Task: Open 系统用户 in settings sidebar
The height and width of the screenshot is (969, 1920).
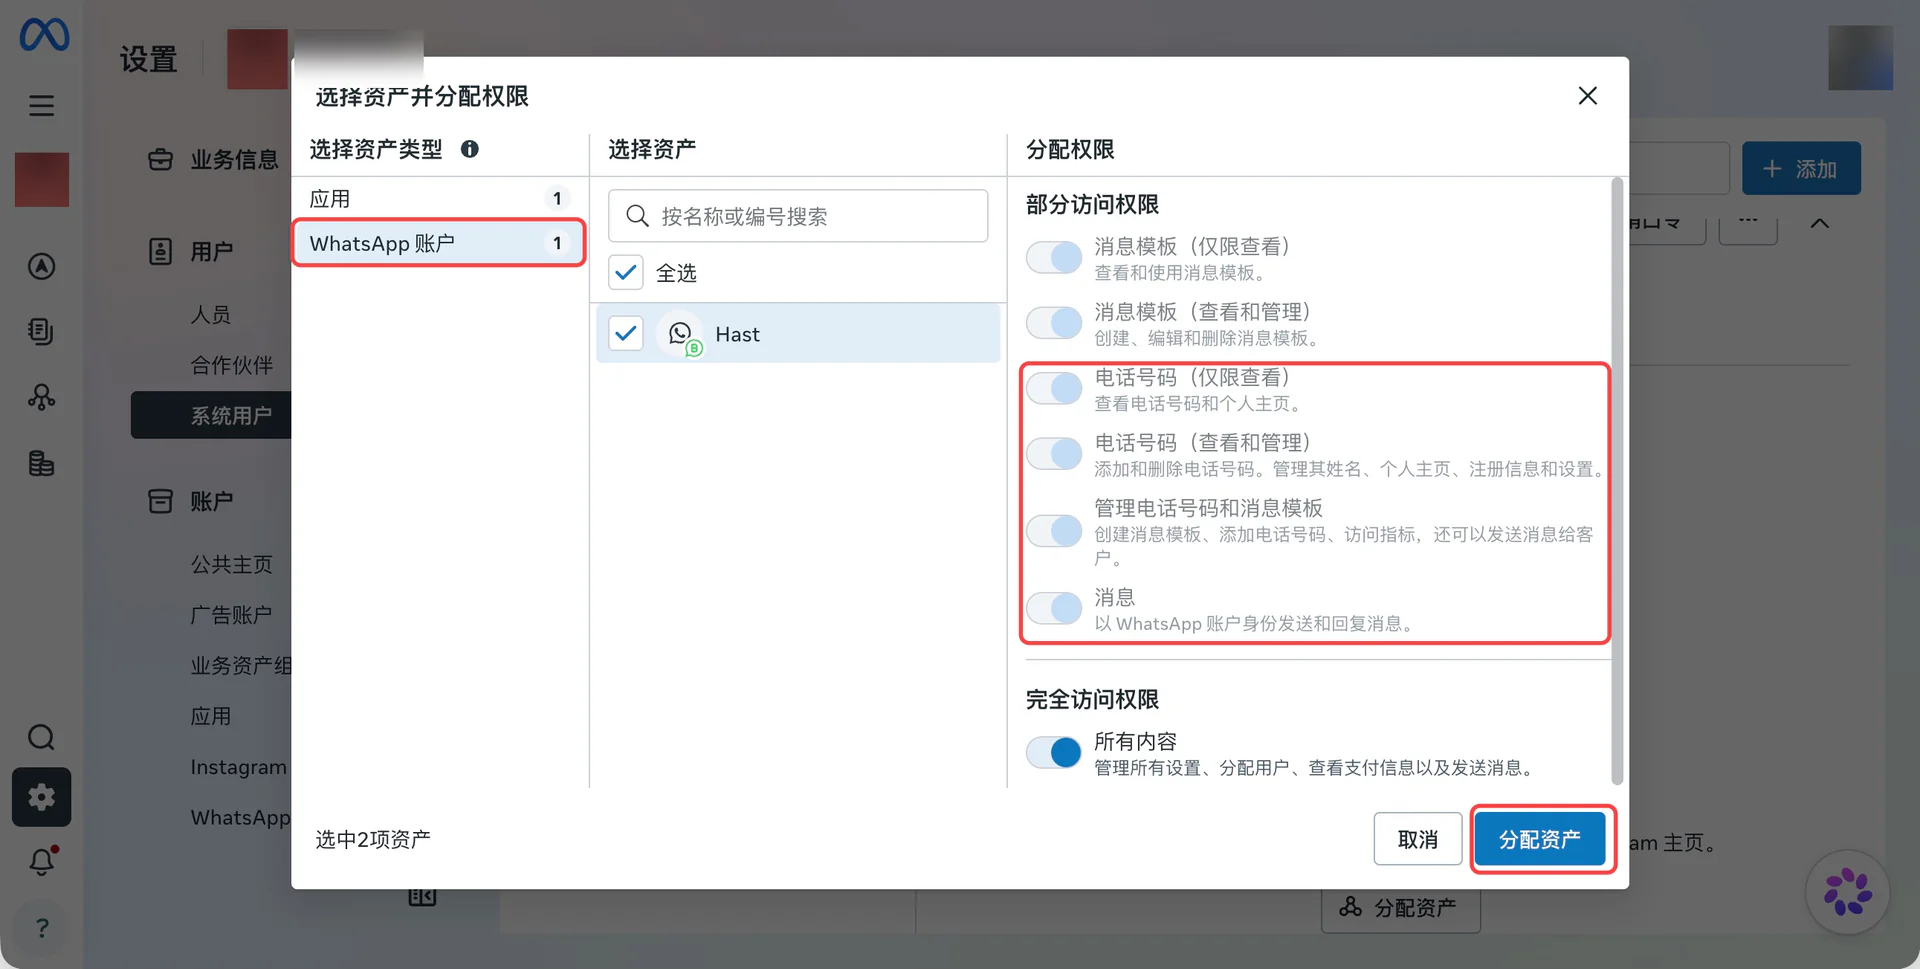Action: click(212, 415)
